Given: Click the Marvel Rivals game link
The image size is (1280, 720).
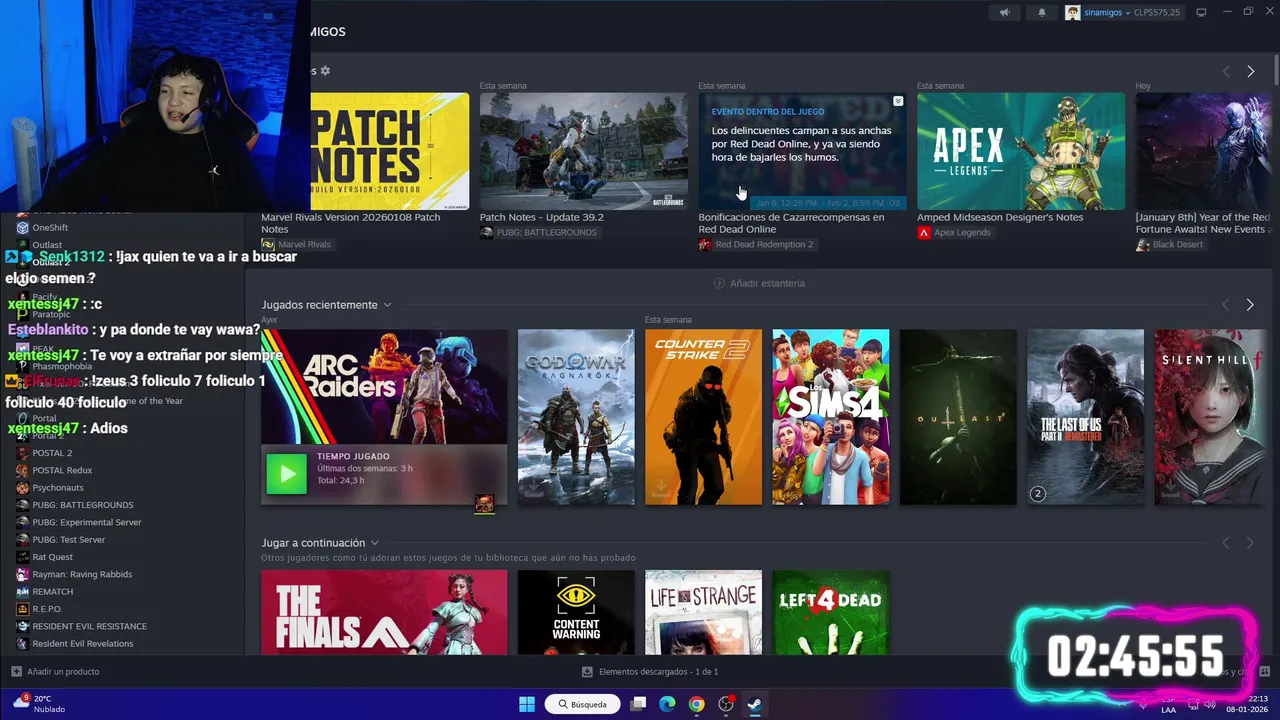Looking at the screenshot, I should point(296,244).
